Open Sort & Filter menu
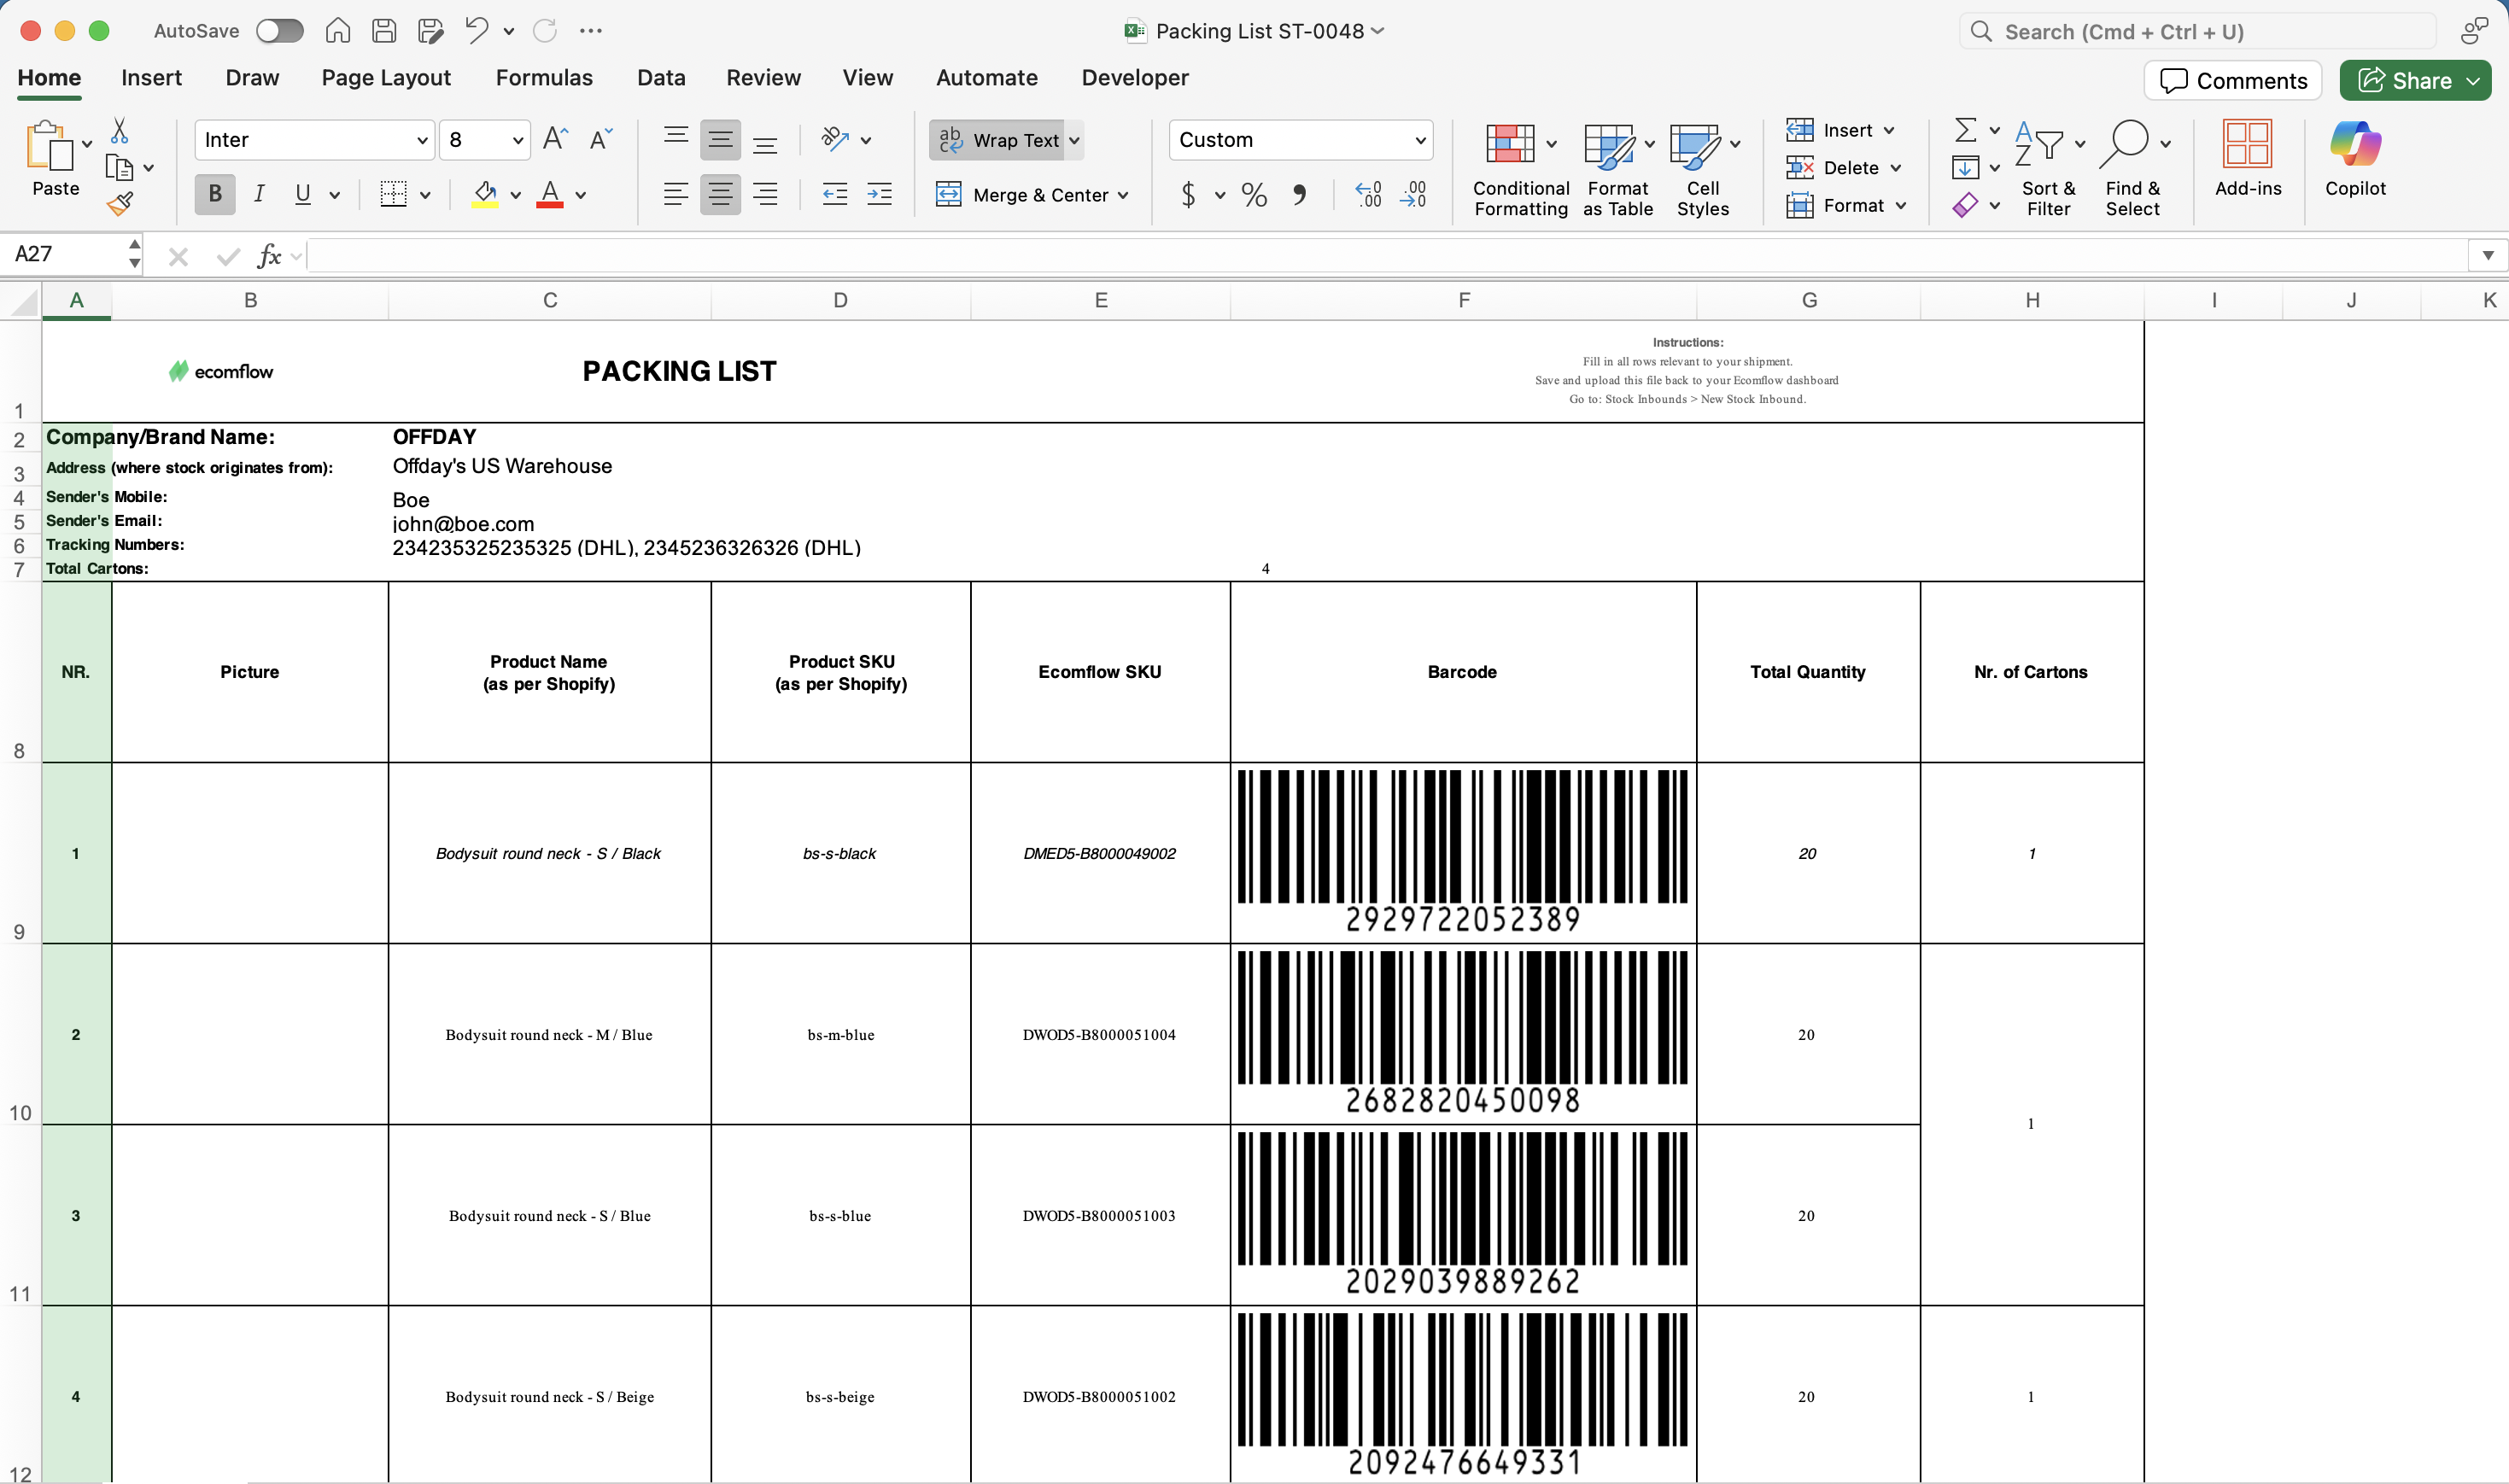2509x1484 pixels. pyautogui.click(x=2048, y=168)
